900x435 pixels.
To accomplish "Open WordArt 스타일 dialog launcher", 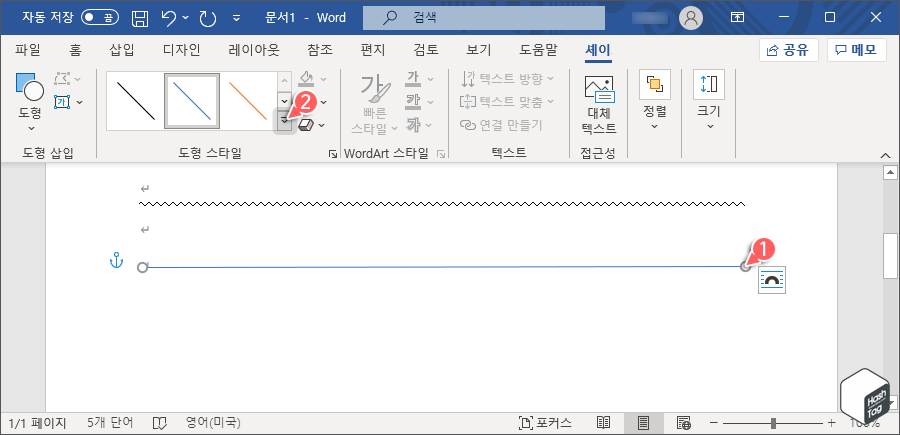I will point(441,154).
